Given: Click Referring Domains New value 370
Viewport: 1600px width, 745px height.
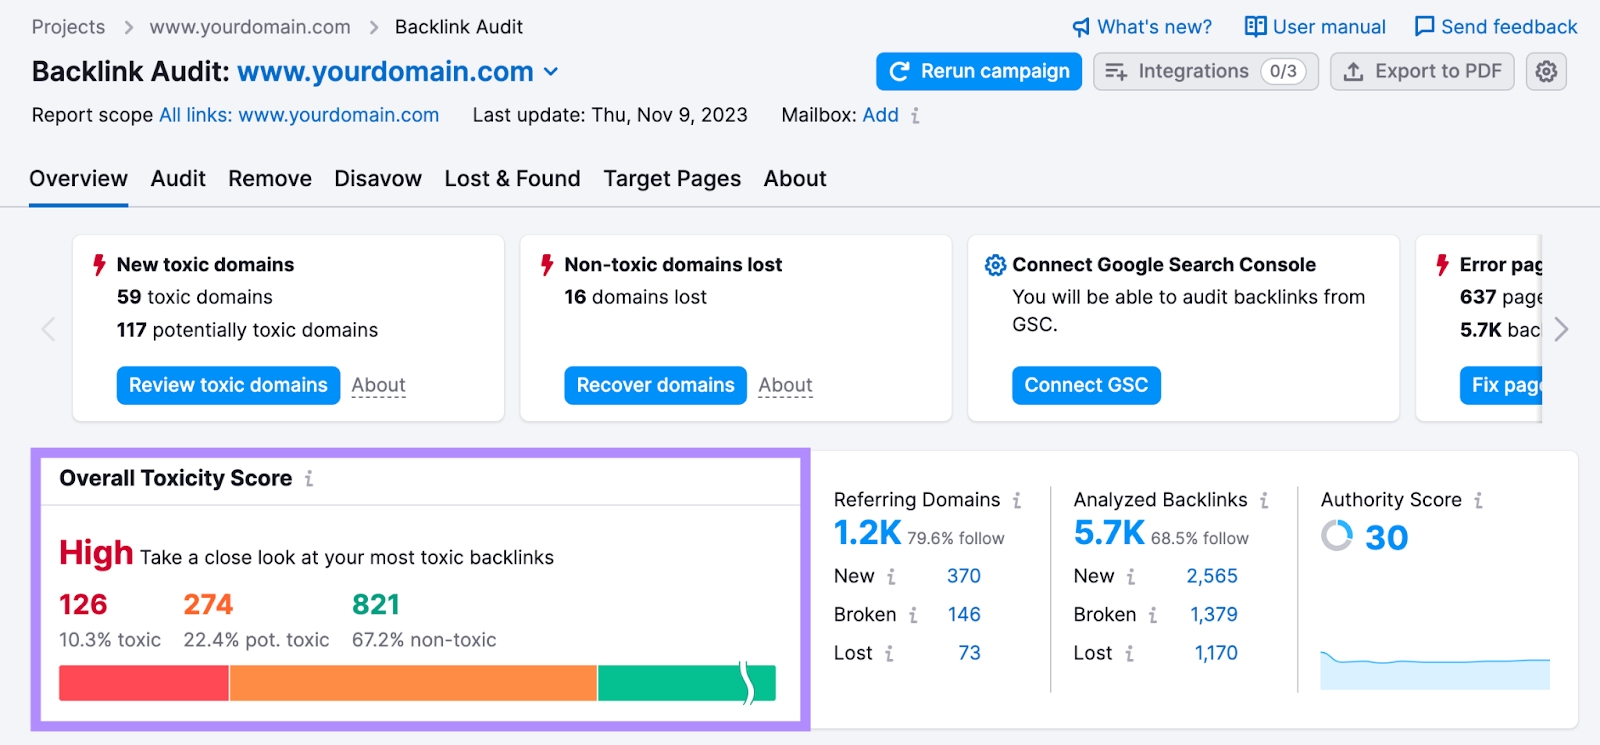Looking at the screenshot, I should pos(964,576).
